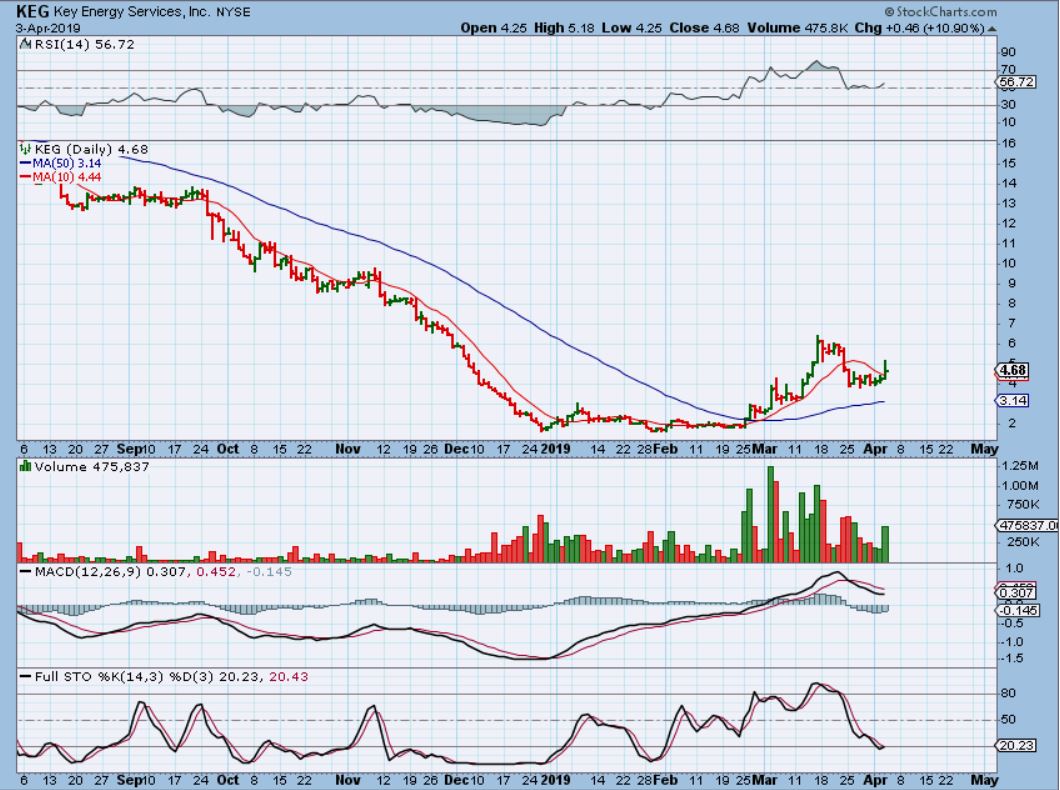Click the 80 level on stochastic axis

(1008, 693)
